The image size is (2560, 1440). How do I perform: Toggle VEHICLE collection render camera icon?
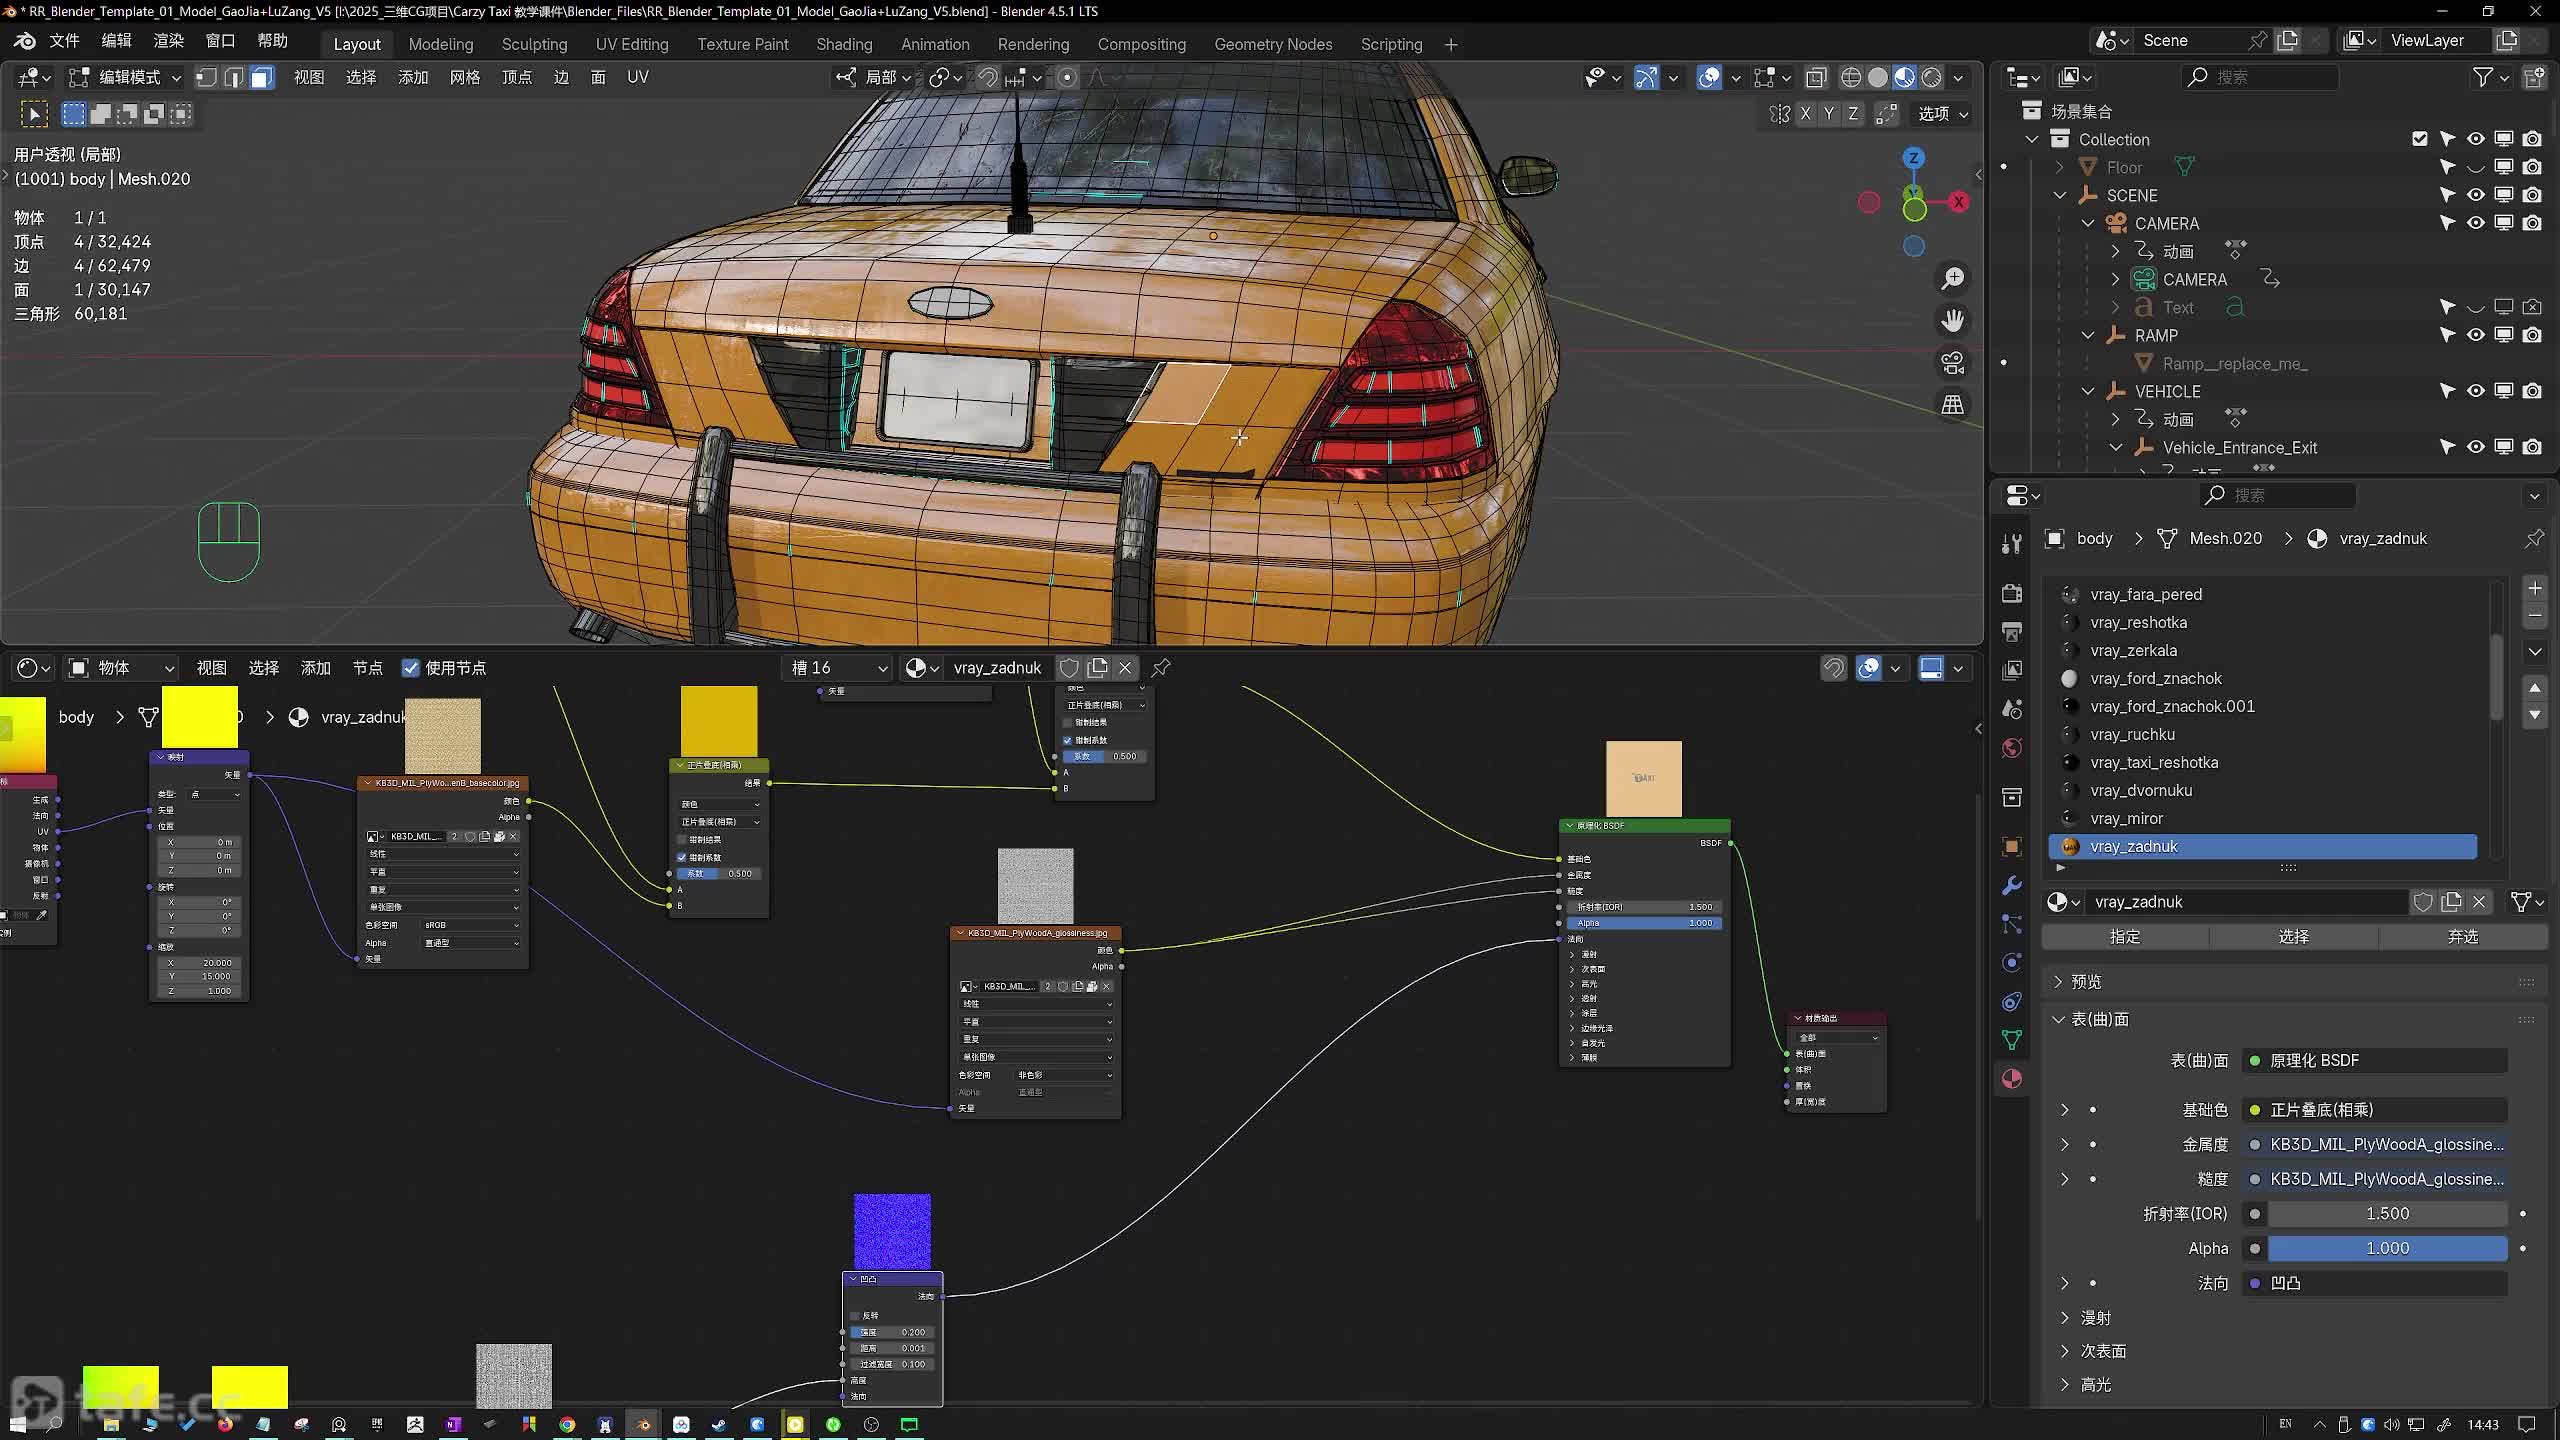[x=2531, y=391]
